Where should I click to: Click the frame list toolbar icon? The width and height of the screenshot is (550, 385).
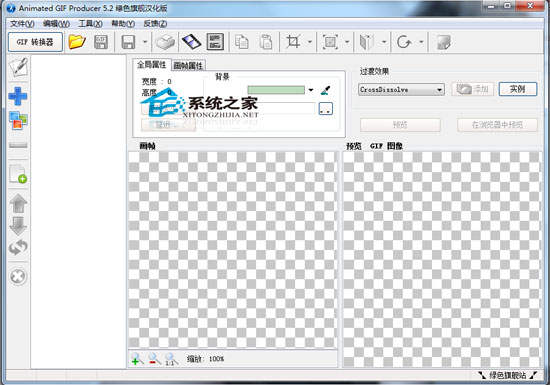pyautogui.click(x=215, y=42)
